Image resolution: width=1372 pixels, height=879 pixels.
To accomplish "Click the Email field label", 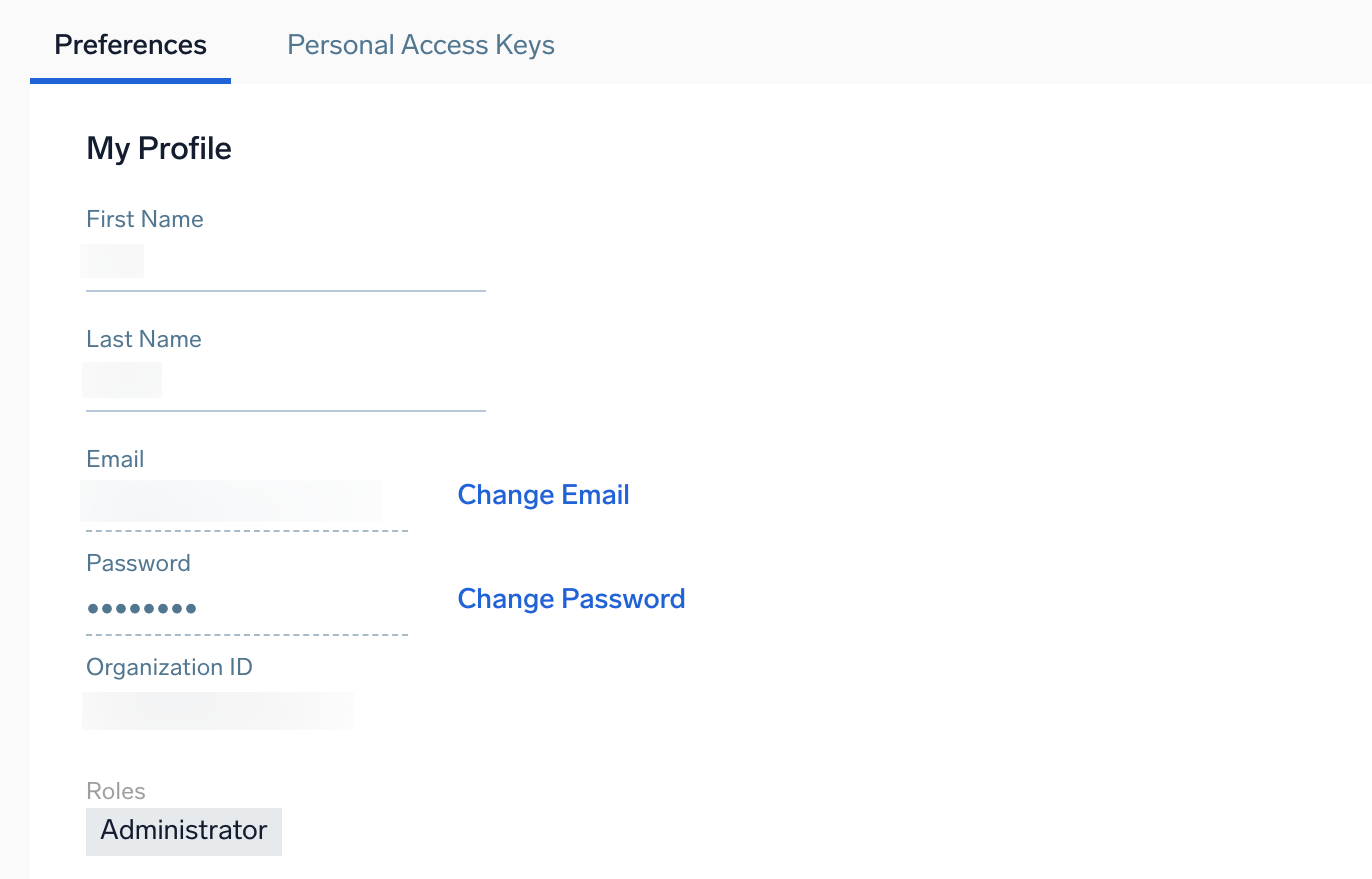I will pyautogui.click(x=115, y=459).
